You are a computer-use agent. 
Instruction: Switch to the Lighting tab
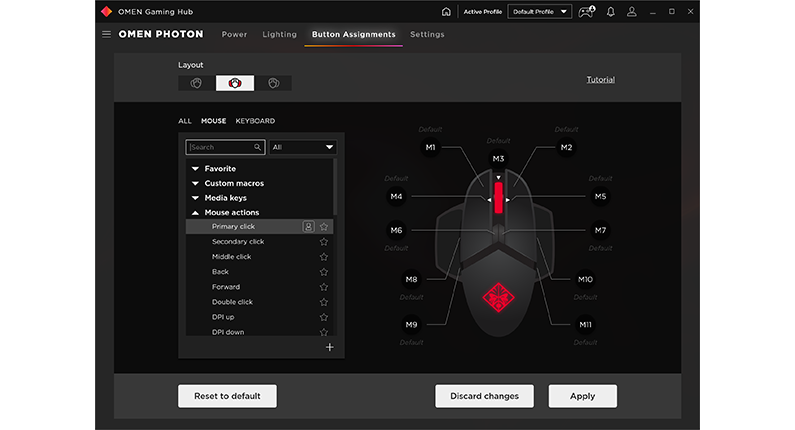point(279,34)
